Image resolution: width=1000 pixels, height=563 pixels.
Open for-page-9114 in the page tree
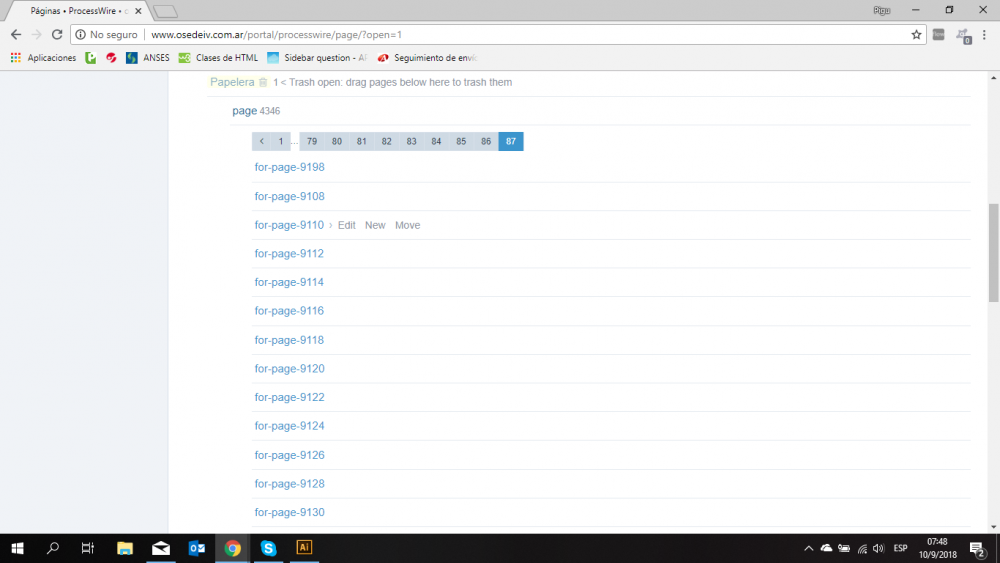tap(289, 282)
